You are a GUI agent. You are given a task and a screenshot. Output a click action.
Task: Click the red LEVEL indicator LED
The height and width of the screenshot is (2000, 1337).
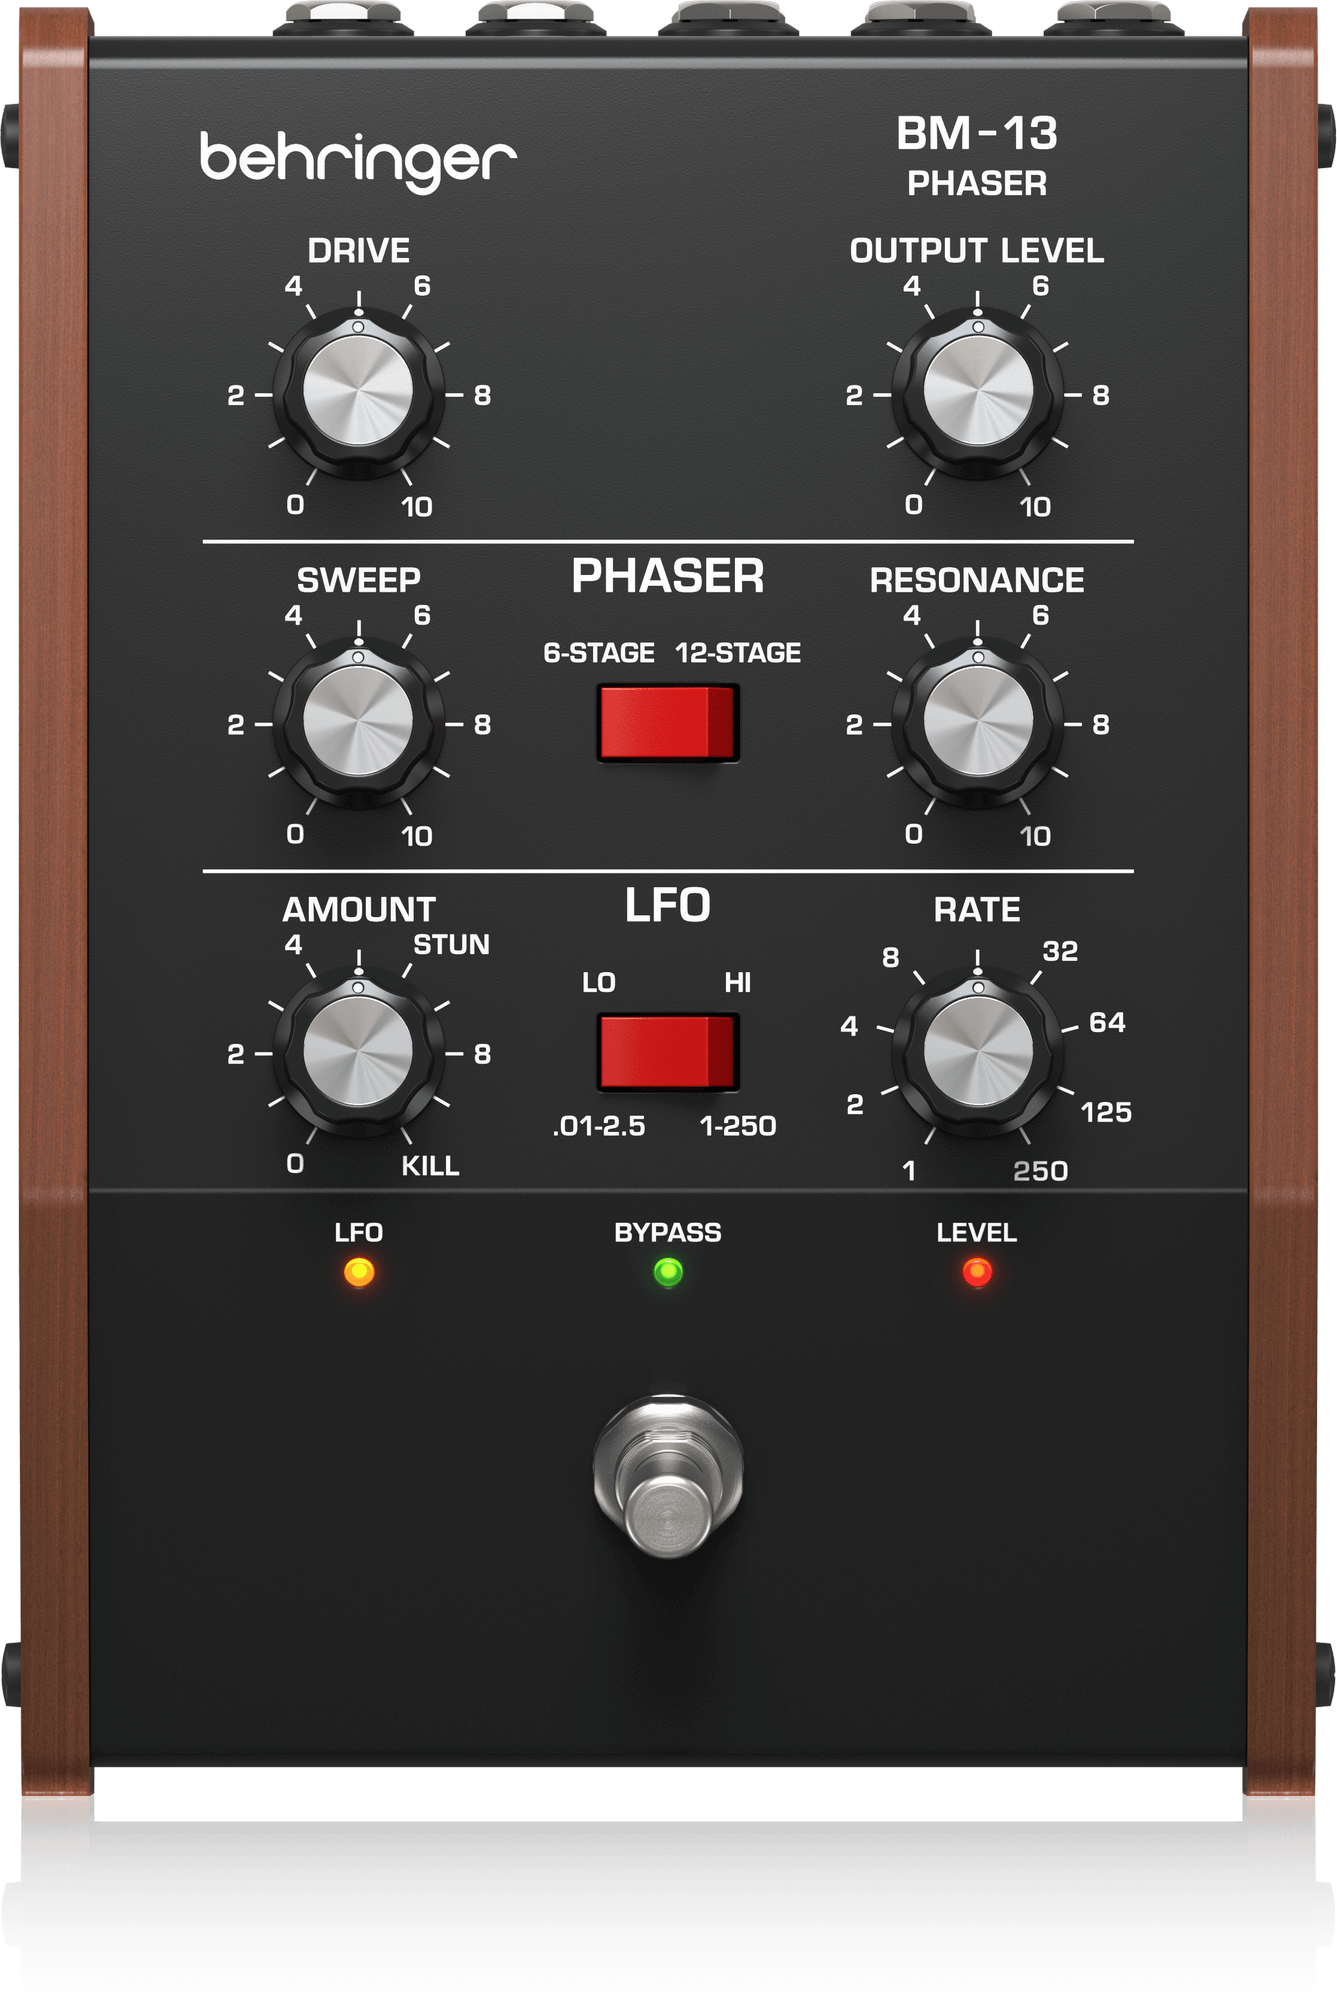tap(977, 1272)
